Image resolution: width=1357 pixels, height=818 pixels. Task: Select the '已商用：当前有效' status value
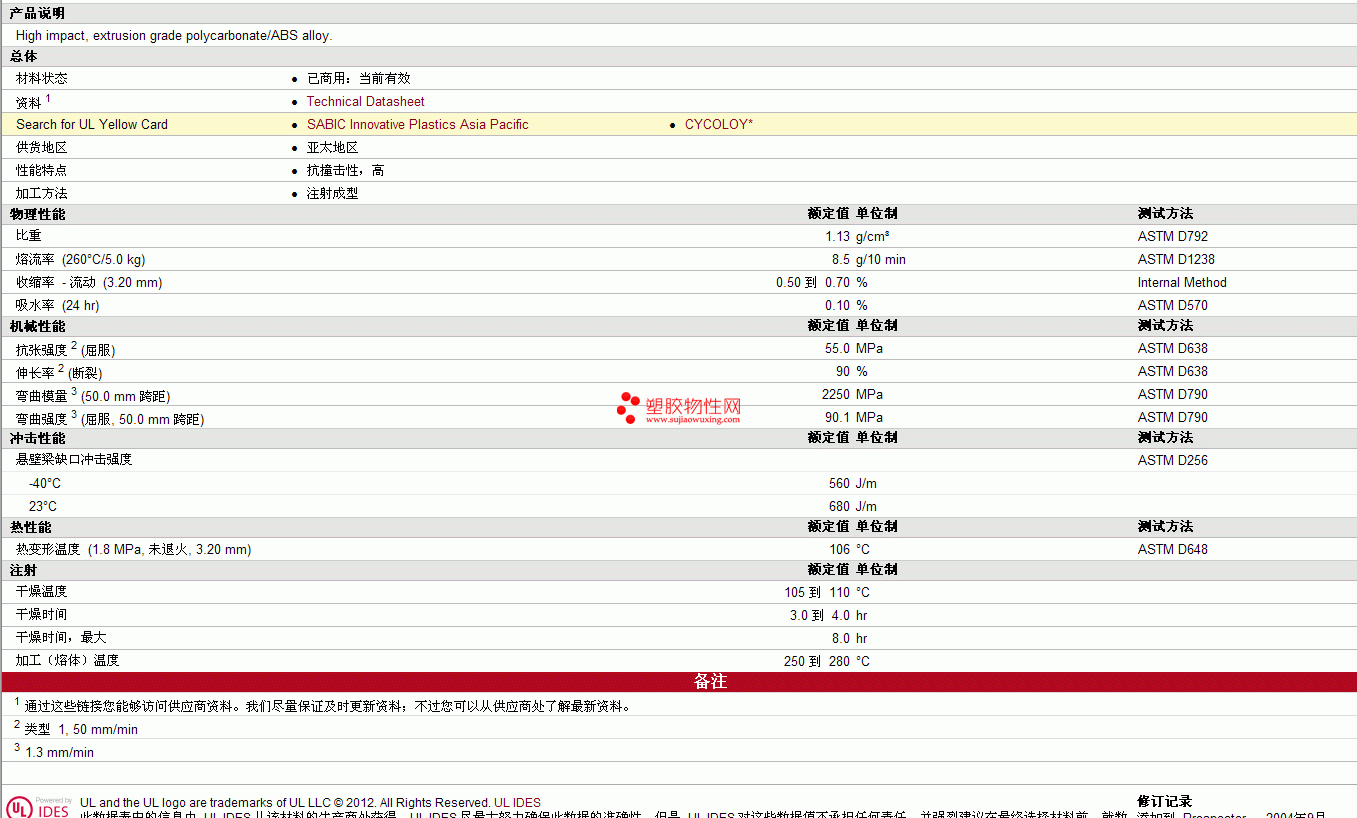358,78
